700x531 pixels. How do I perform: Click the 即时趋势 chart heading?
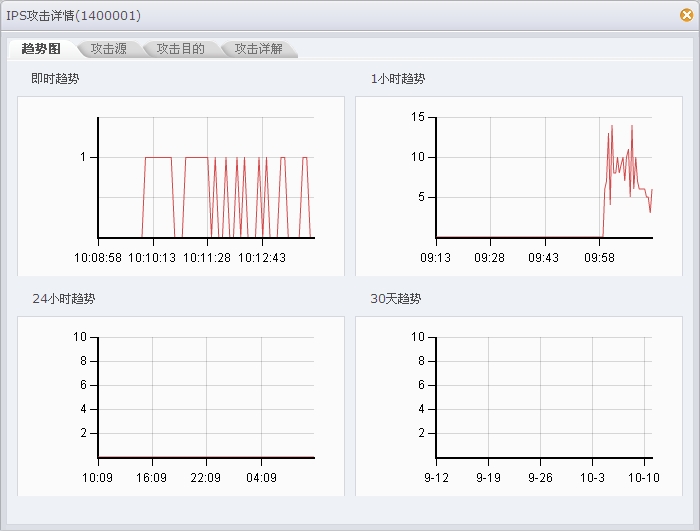point(55,79)
